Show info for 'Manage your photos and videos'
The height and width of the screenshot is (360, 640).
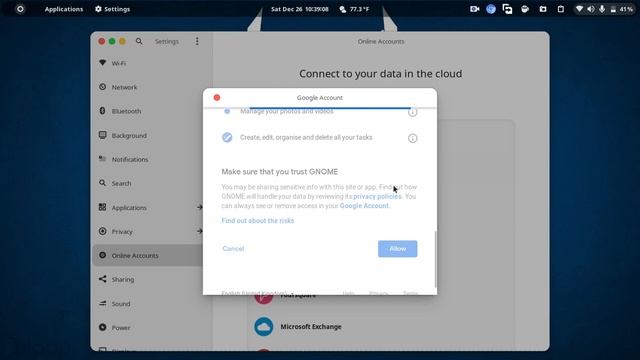tap(413, 112)
